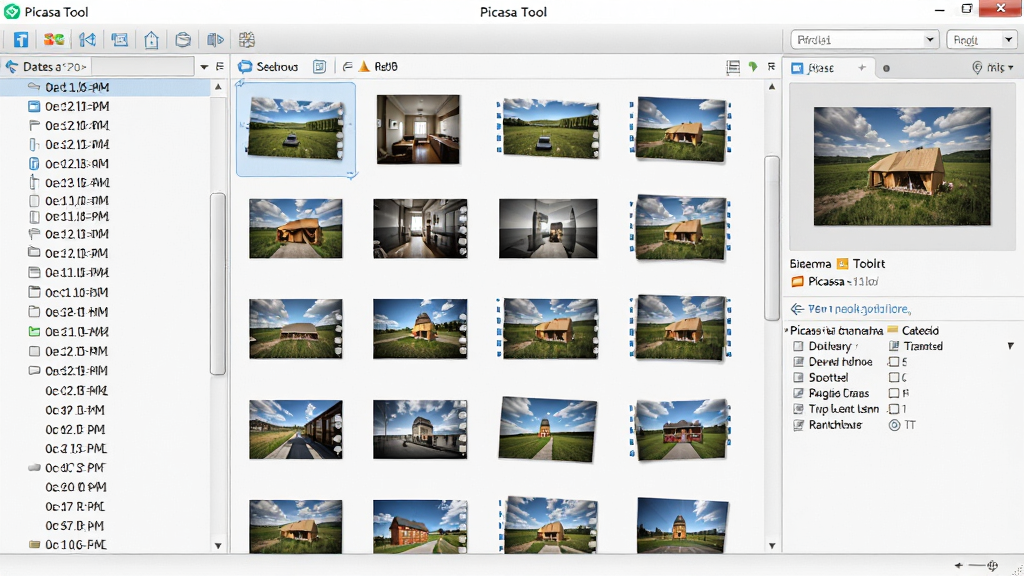
Task: Select the TT radio button
Action: (x=894, y=425)
